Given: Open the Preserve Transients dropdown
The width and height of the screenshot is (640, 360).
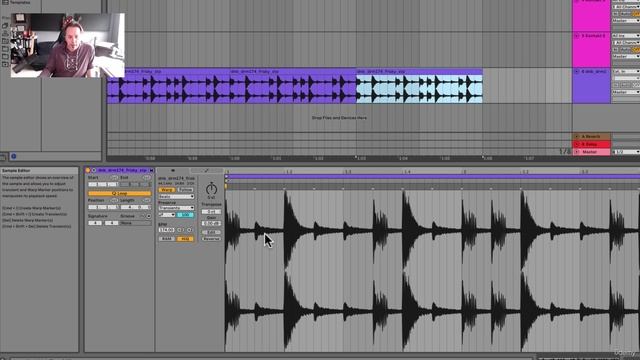Looking at the screenshot, I should (176, 208).
